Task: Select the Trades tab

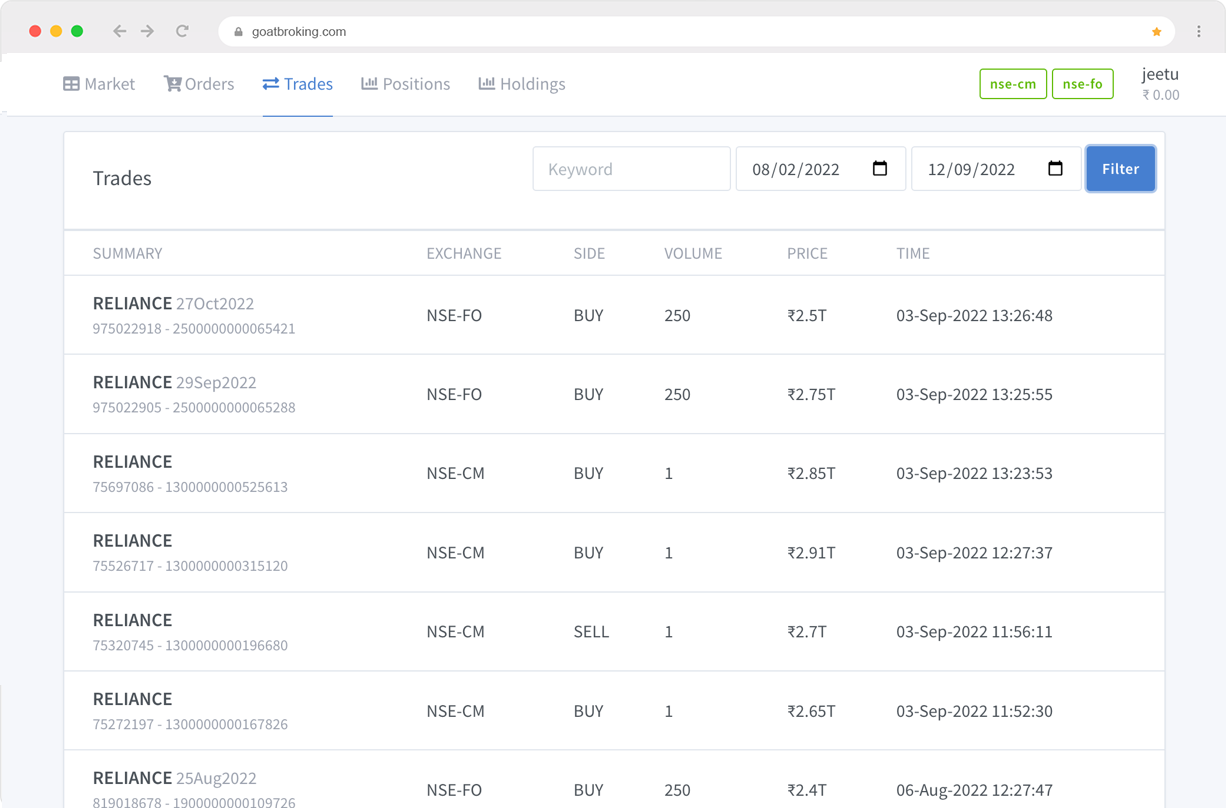Action: coord(298,84)
